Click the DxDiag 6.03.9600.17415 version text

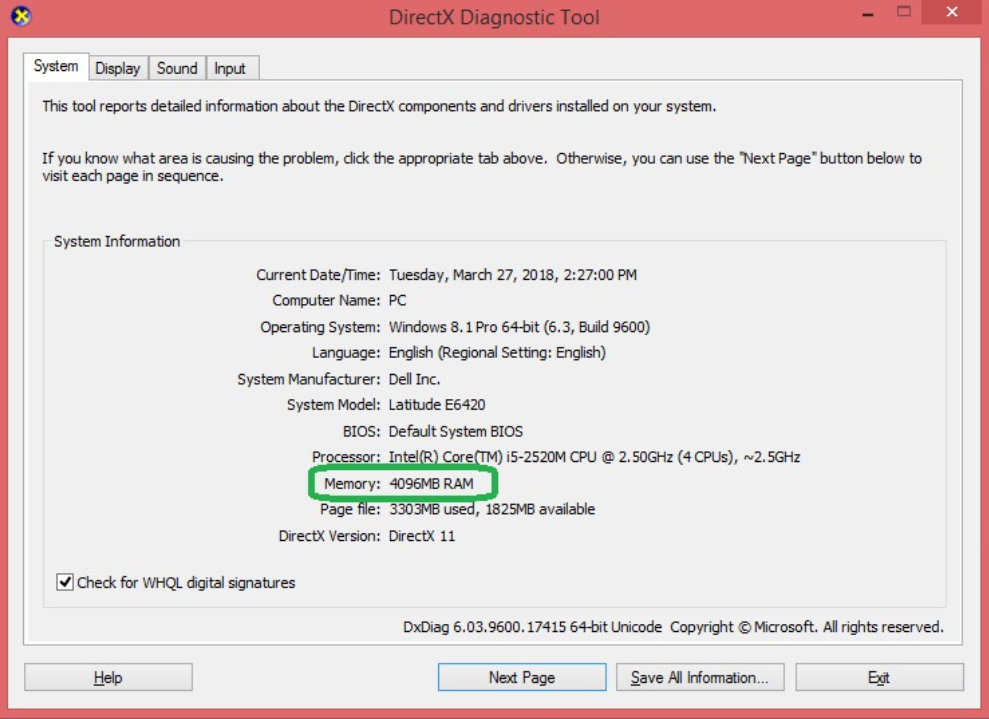pyautogui.click(x=532, y=627)
